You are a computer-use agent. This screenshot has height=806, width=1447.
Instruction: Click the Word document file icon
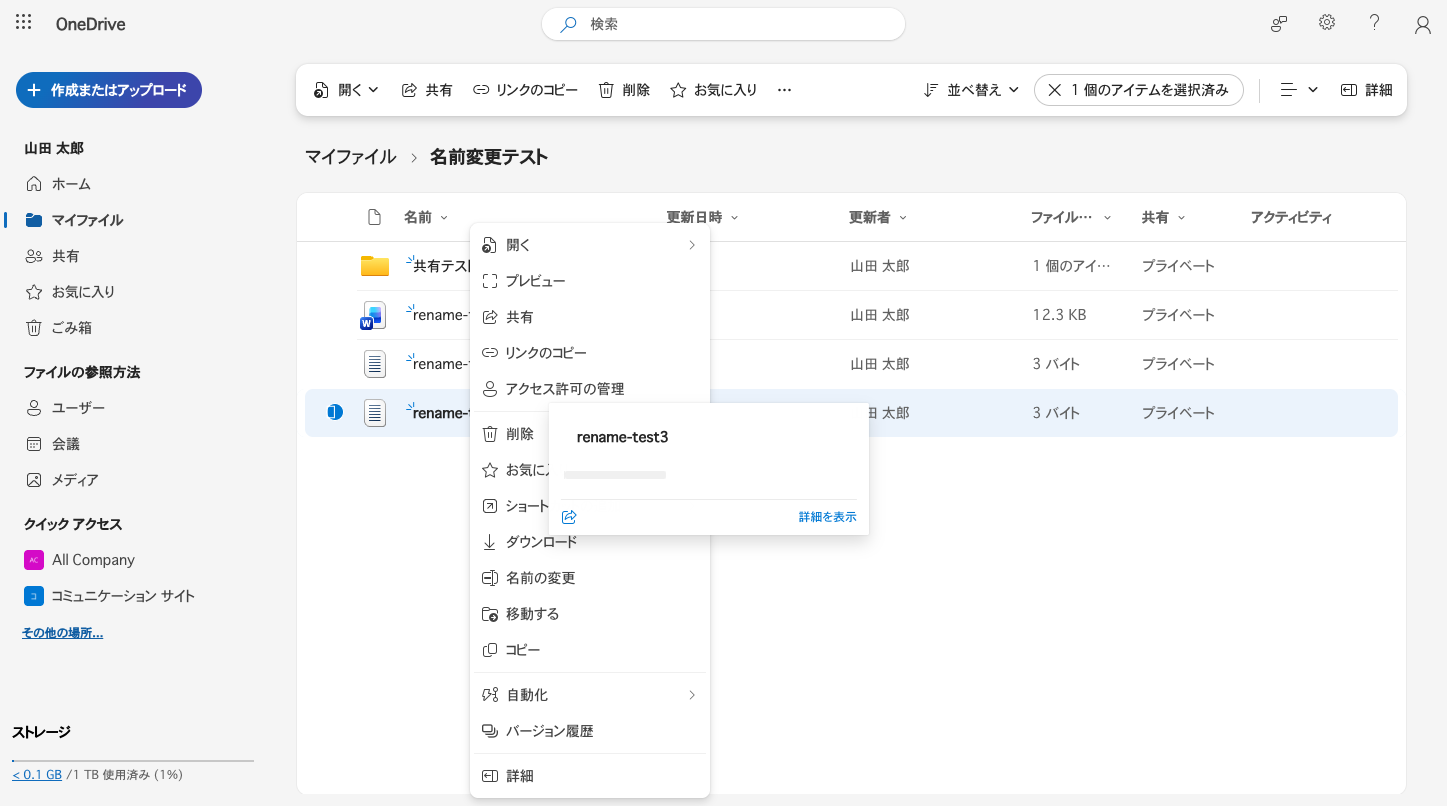click(x=373, y=315)
